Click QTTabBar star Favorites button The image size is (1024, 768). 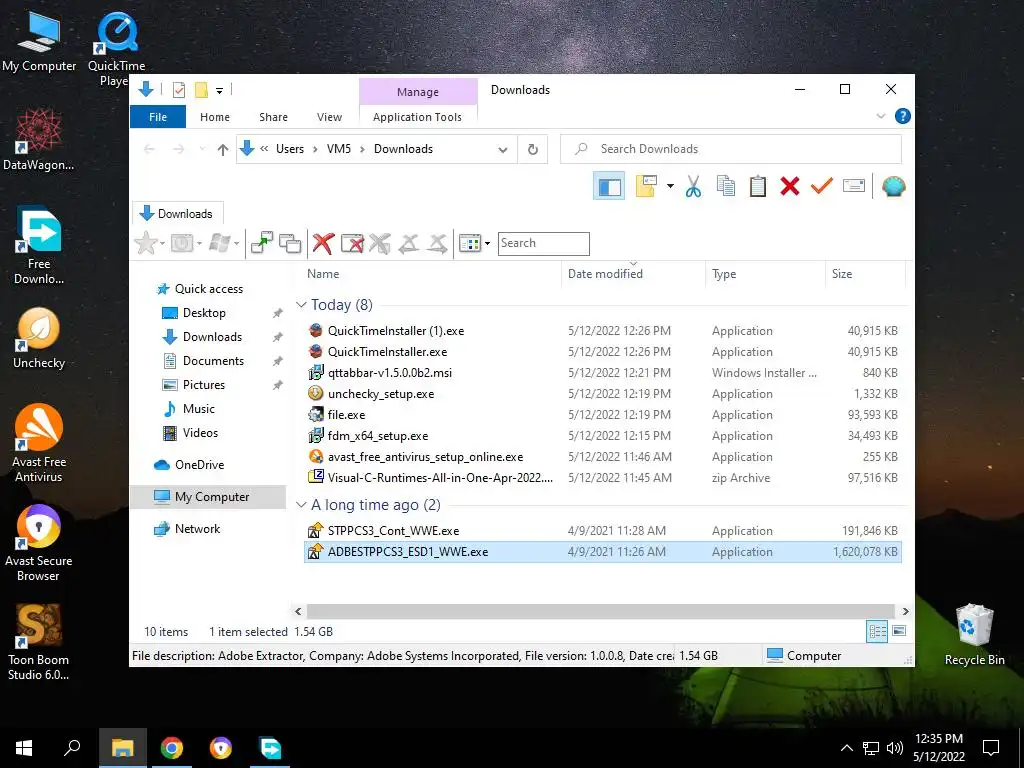(146, 244)
